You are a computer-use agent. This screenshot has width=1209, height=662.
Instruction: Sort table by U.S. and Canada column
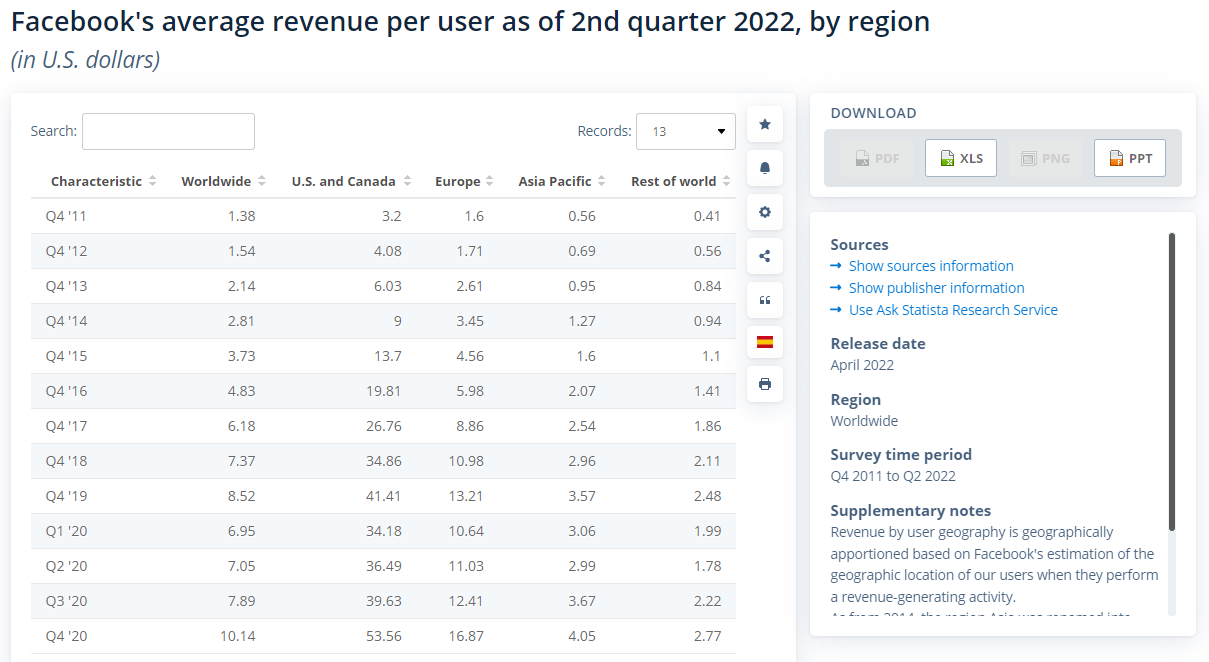click(x=351, y=181)
